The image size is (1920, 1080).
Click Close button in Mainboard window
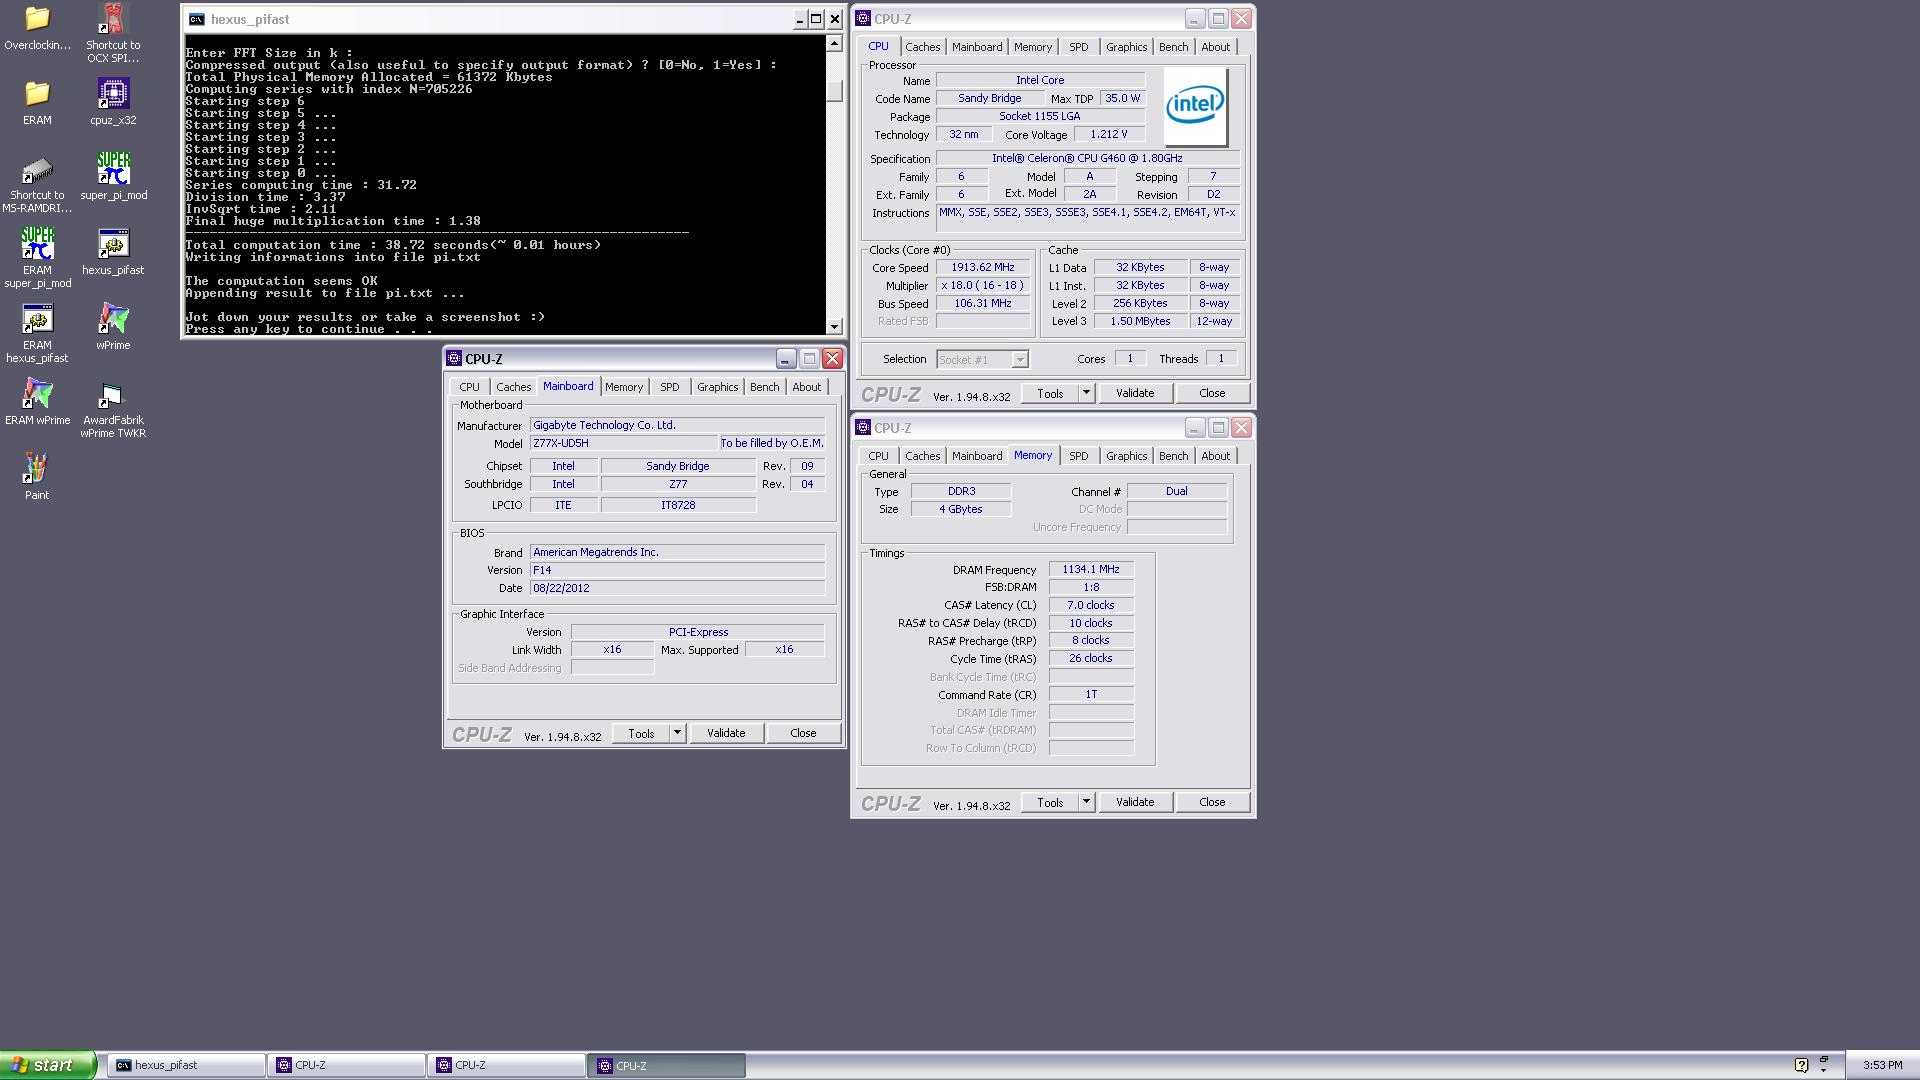point(803,733)
